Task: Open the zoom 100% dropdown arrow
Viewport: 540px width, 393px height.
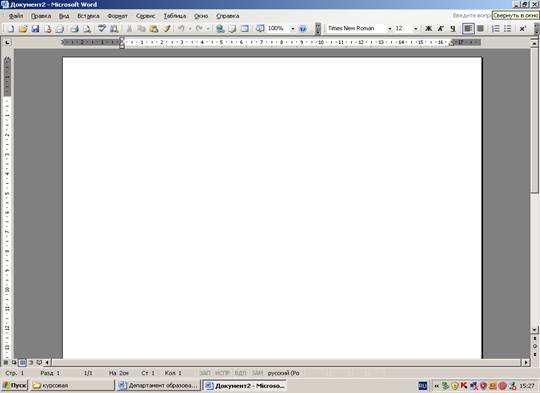Action: coord(292,29)
